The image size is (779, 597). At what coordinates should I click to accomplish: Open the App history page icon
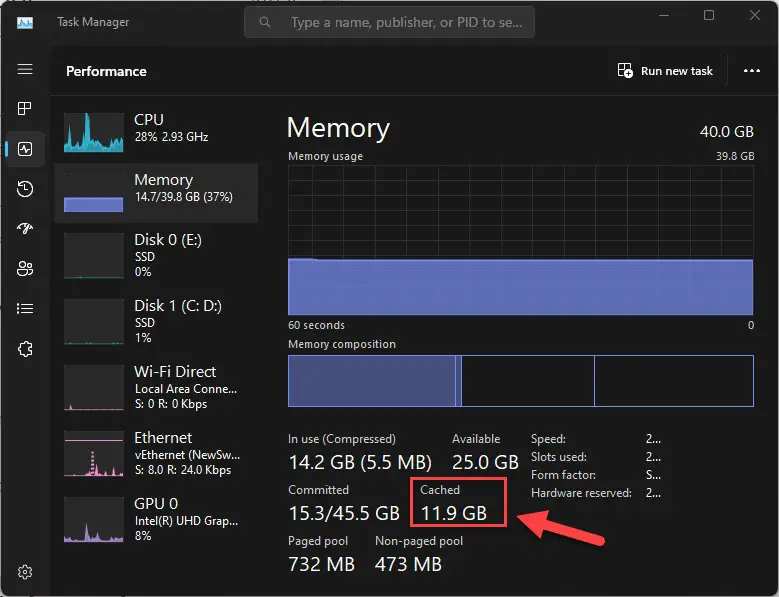point(25,189)
